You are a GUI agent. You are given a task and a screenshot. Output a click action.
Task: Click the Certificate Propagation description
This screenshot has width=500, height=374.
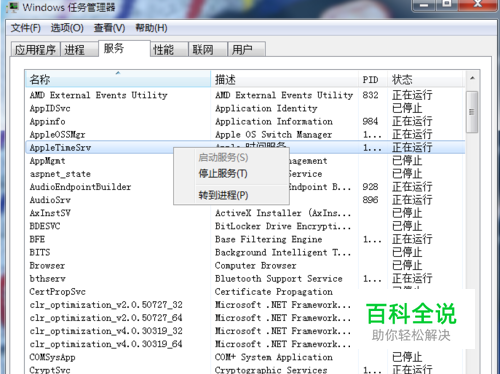coord(274,292)
